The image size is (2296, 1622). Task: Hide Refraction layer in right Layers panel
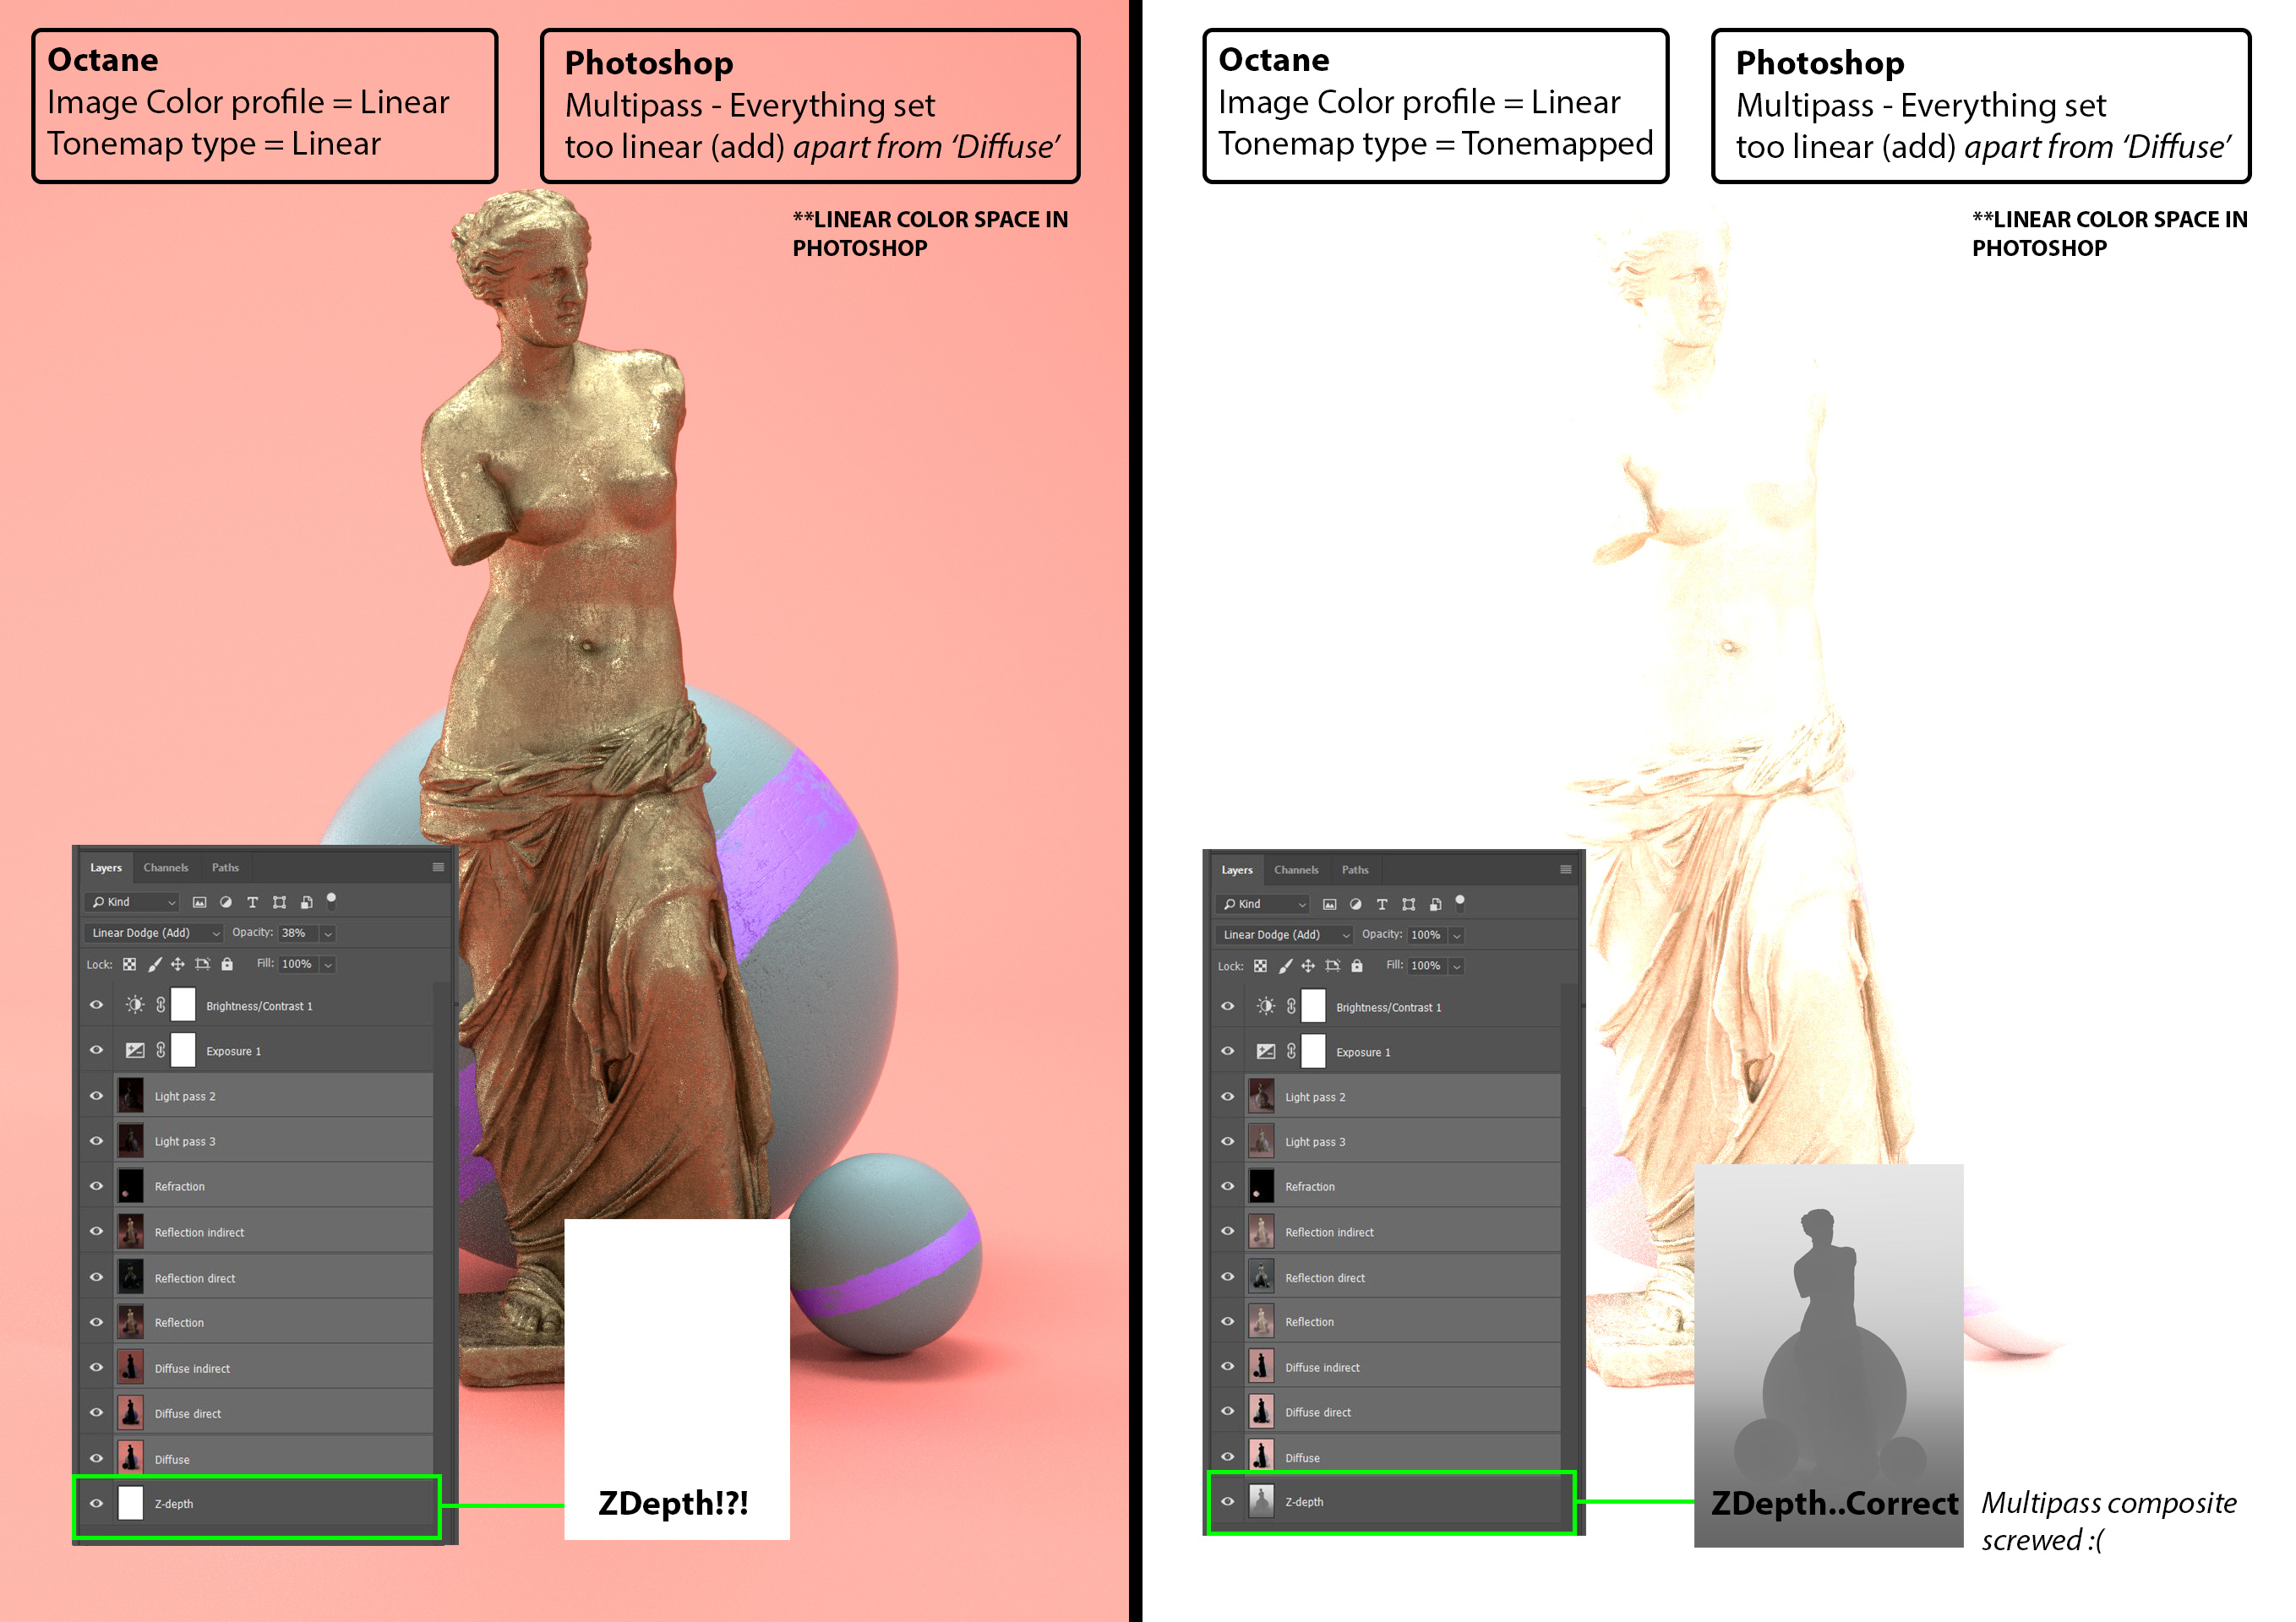(x=1227, y=1186)
